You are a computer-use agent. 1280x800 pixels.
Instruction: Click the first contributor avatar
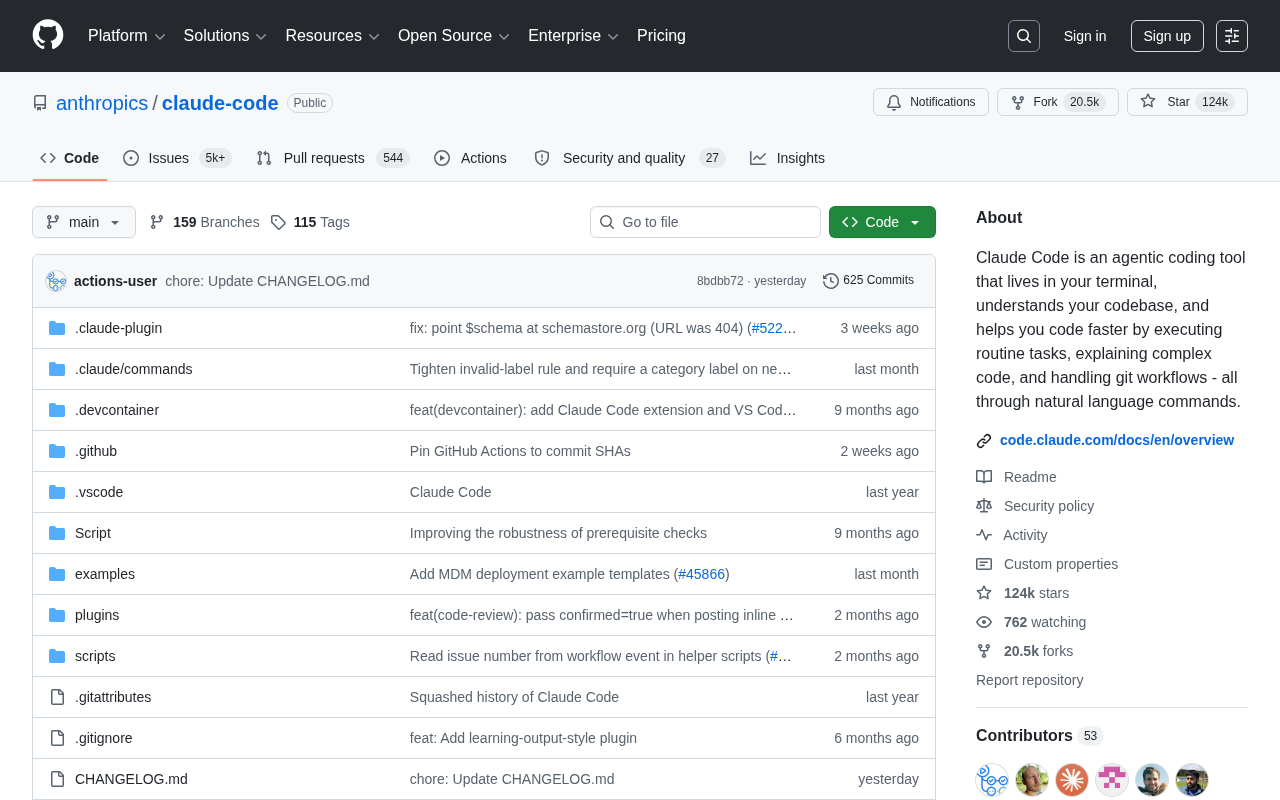992,780
